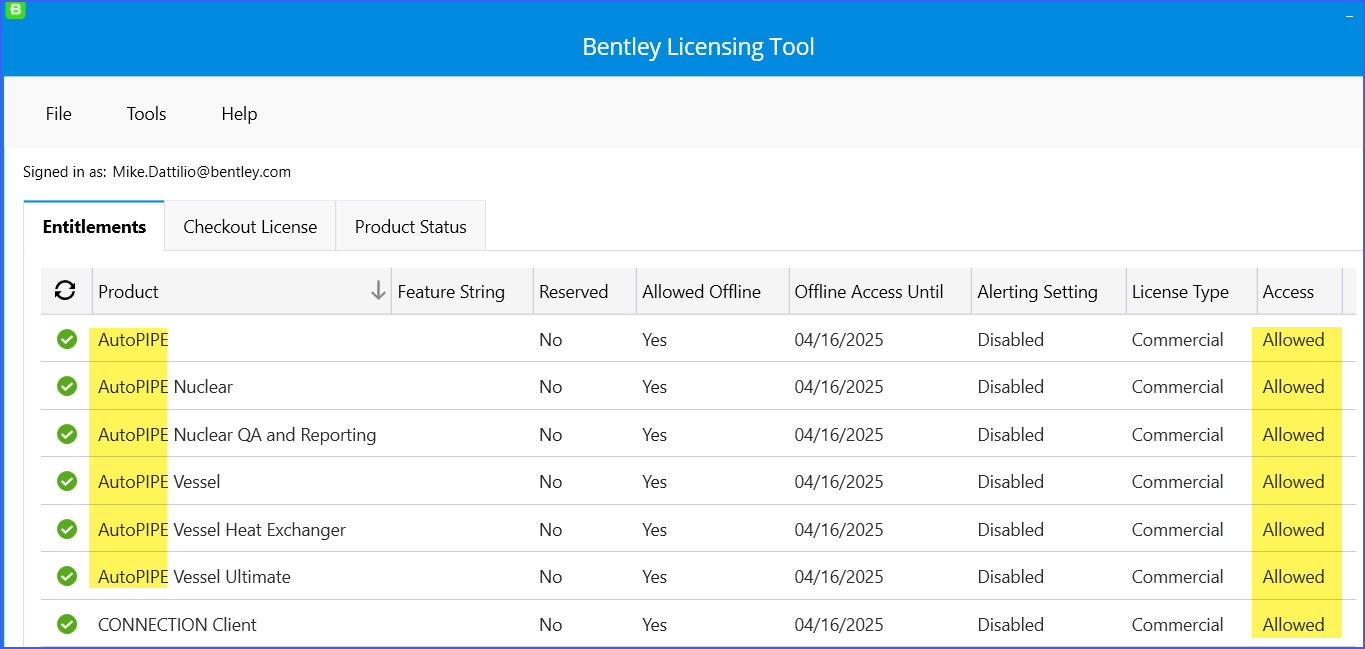This screenshot has width=1365, height=649.
Task: Open the Tools menu
Action: click(146, 114)
